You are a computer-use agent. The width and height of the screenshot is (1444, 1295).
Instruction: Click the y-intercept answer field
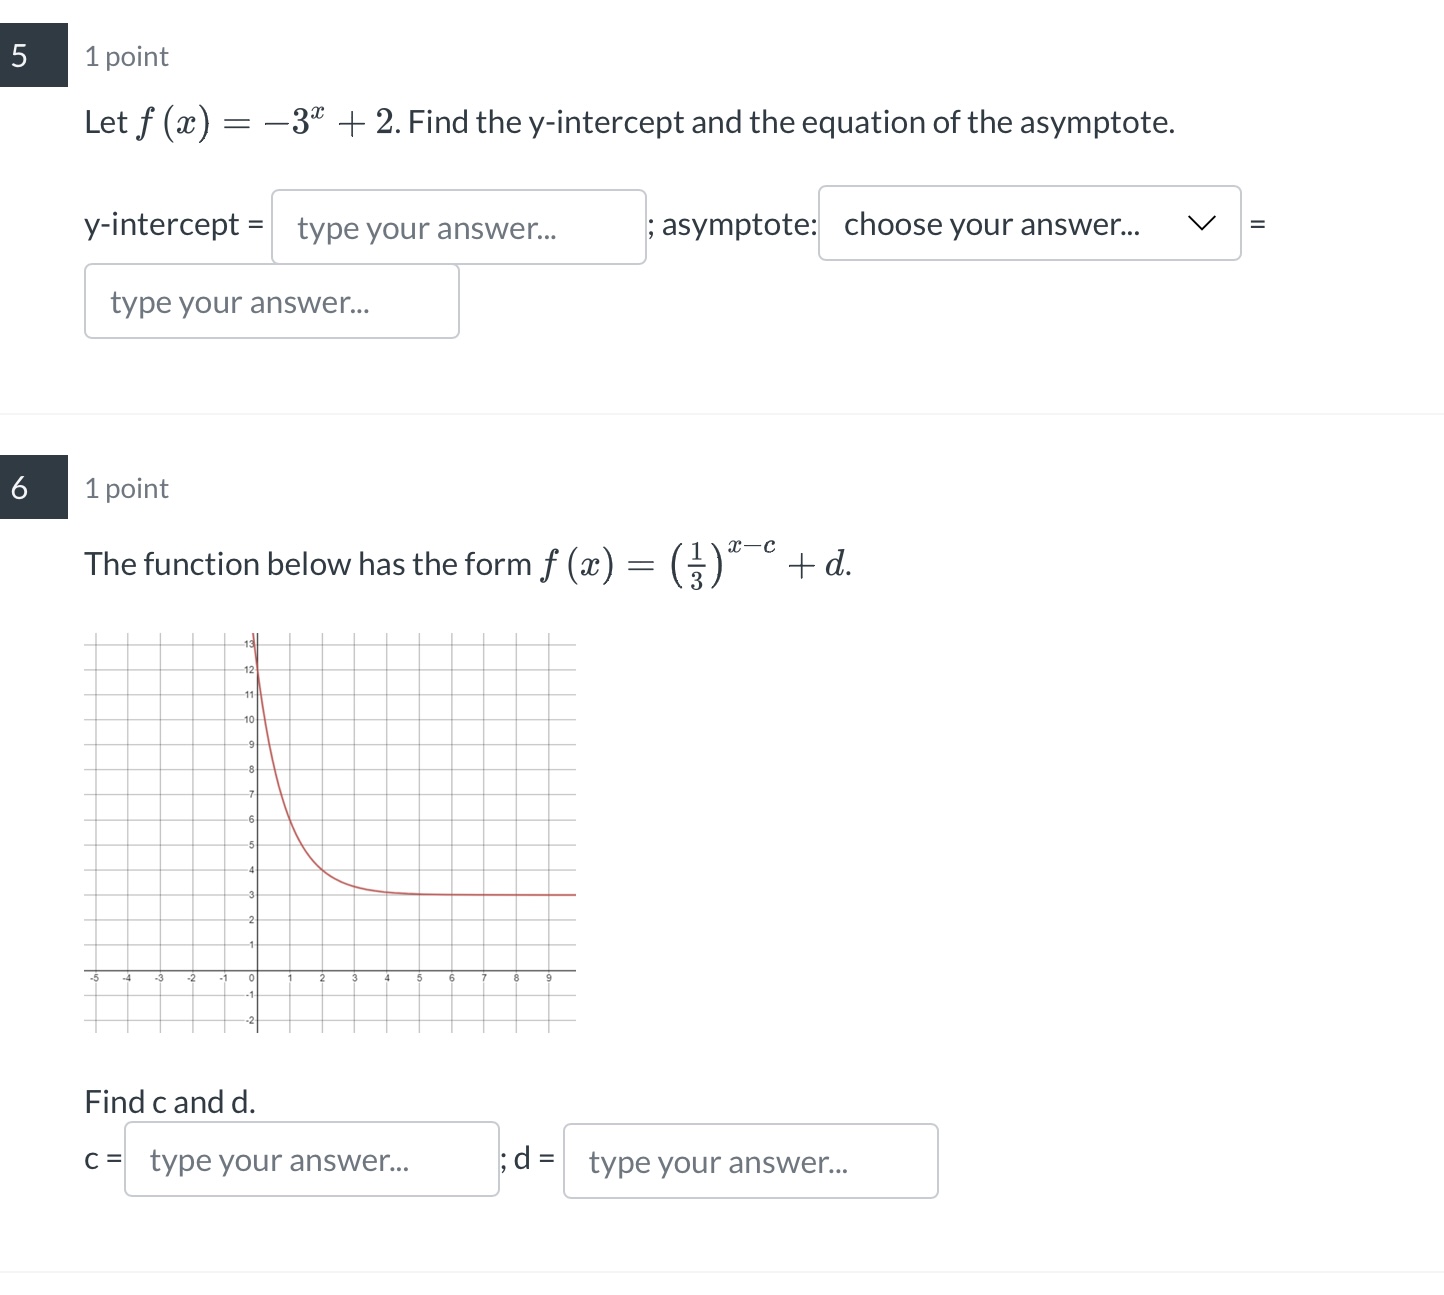click(458, 227)
